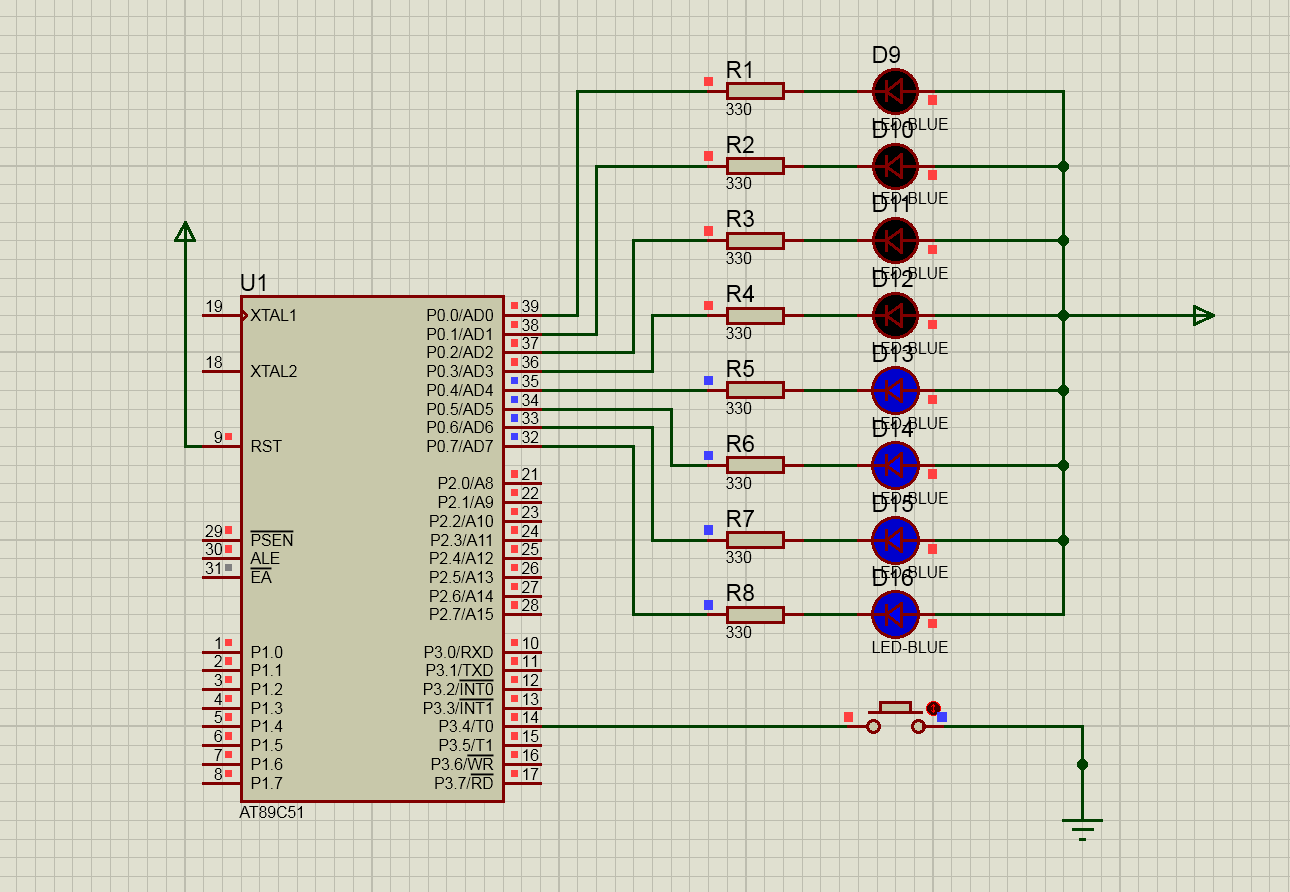Click the R2 resistor body
The image size is (1290, 892).
tap(755, 166)
